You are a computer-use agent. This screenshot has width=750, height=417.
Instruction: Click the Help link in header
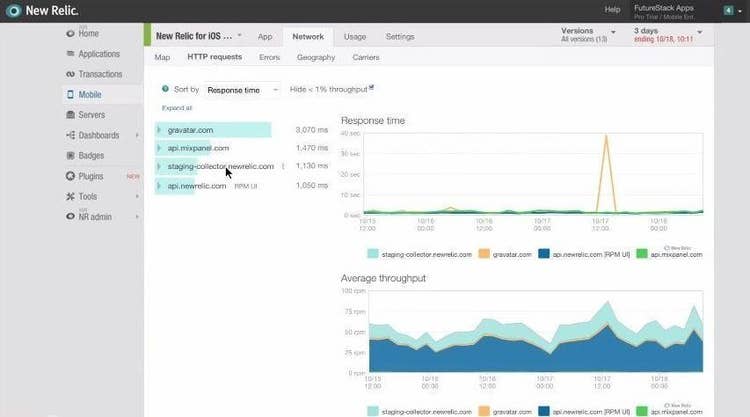612,10
